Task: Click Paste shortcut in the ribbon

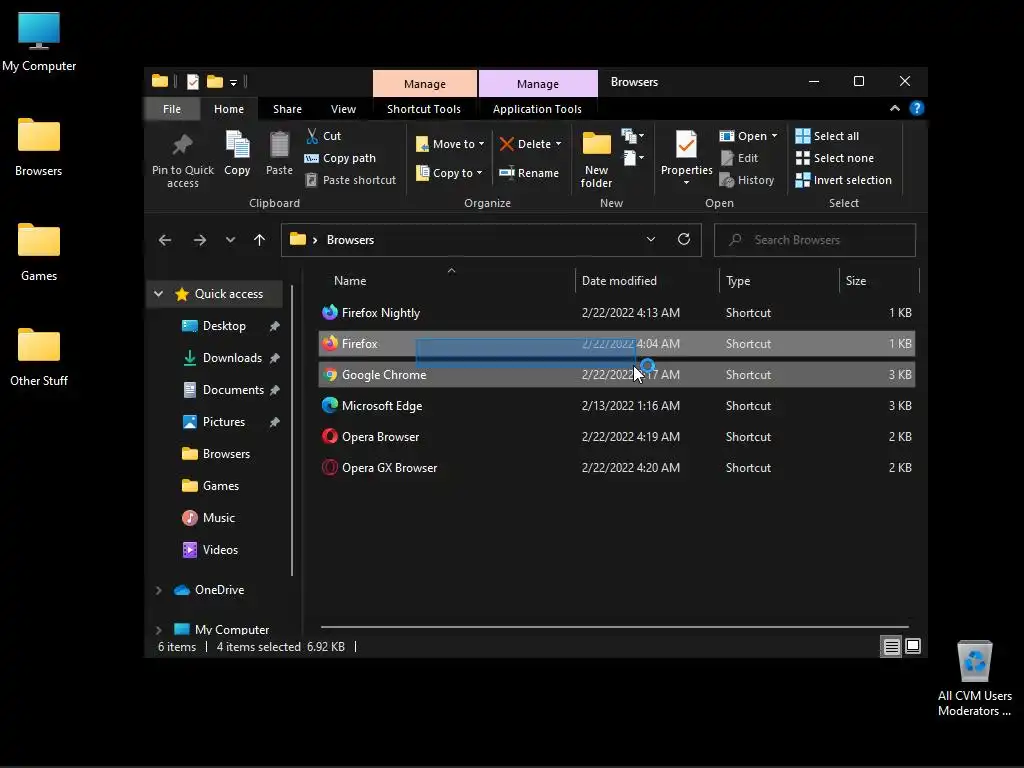Action: coord(351,180)
